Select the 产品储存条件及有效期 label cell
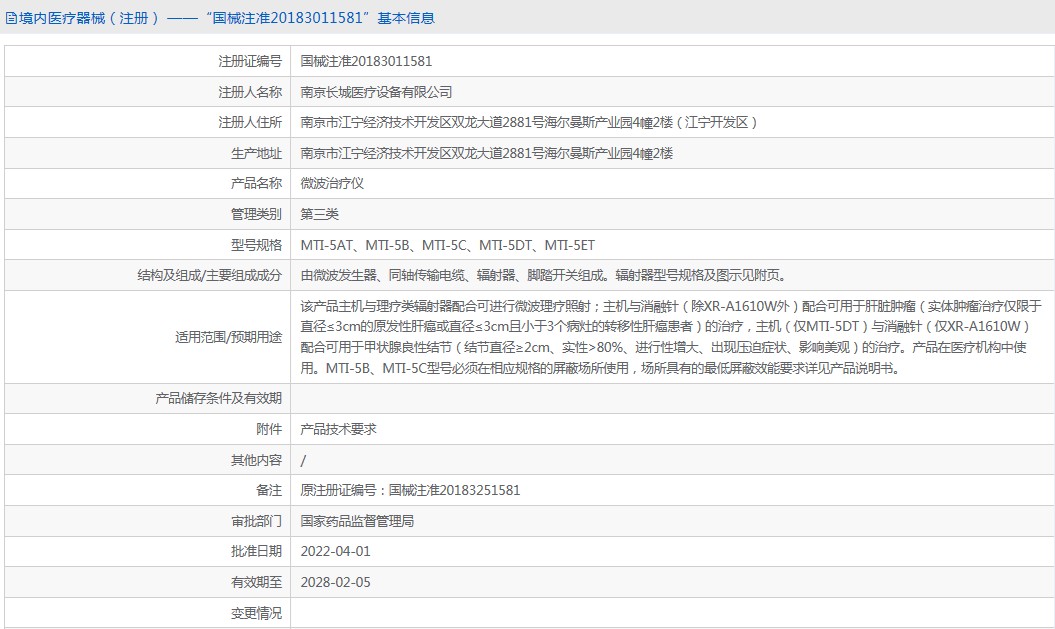Screen dimensions: 1055x629 (x=147, y=398)
